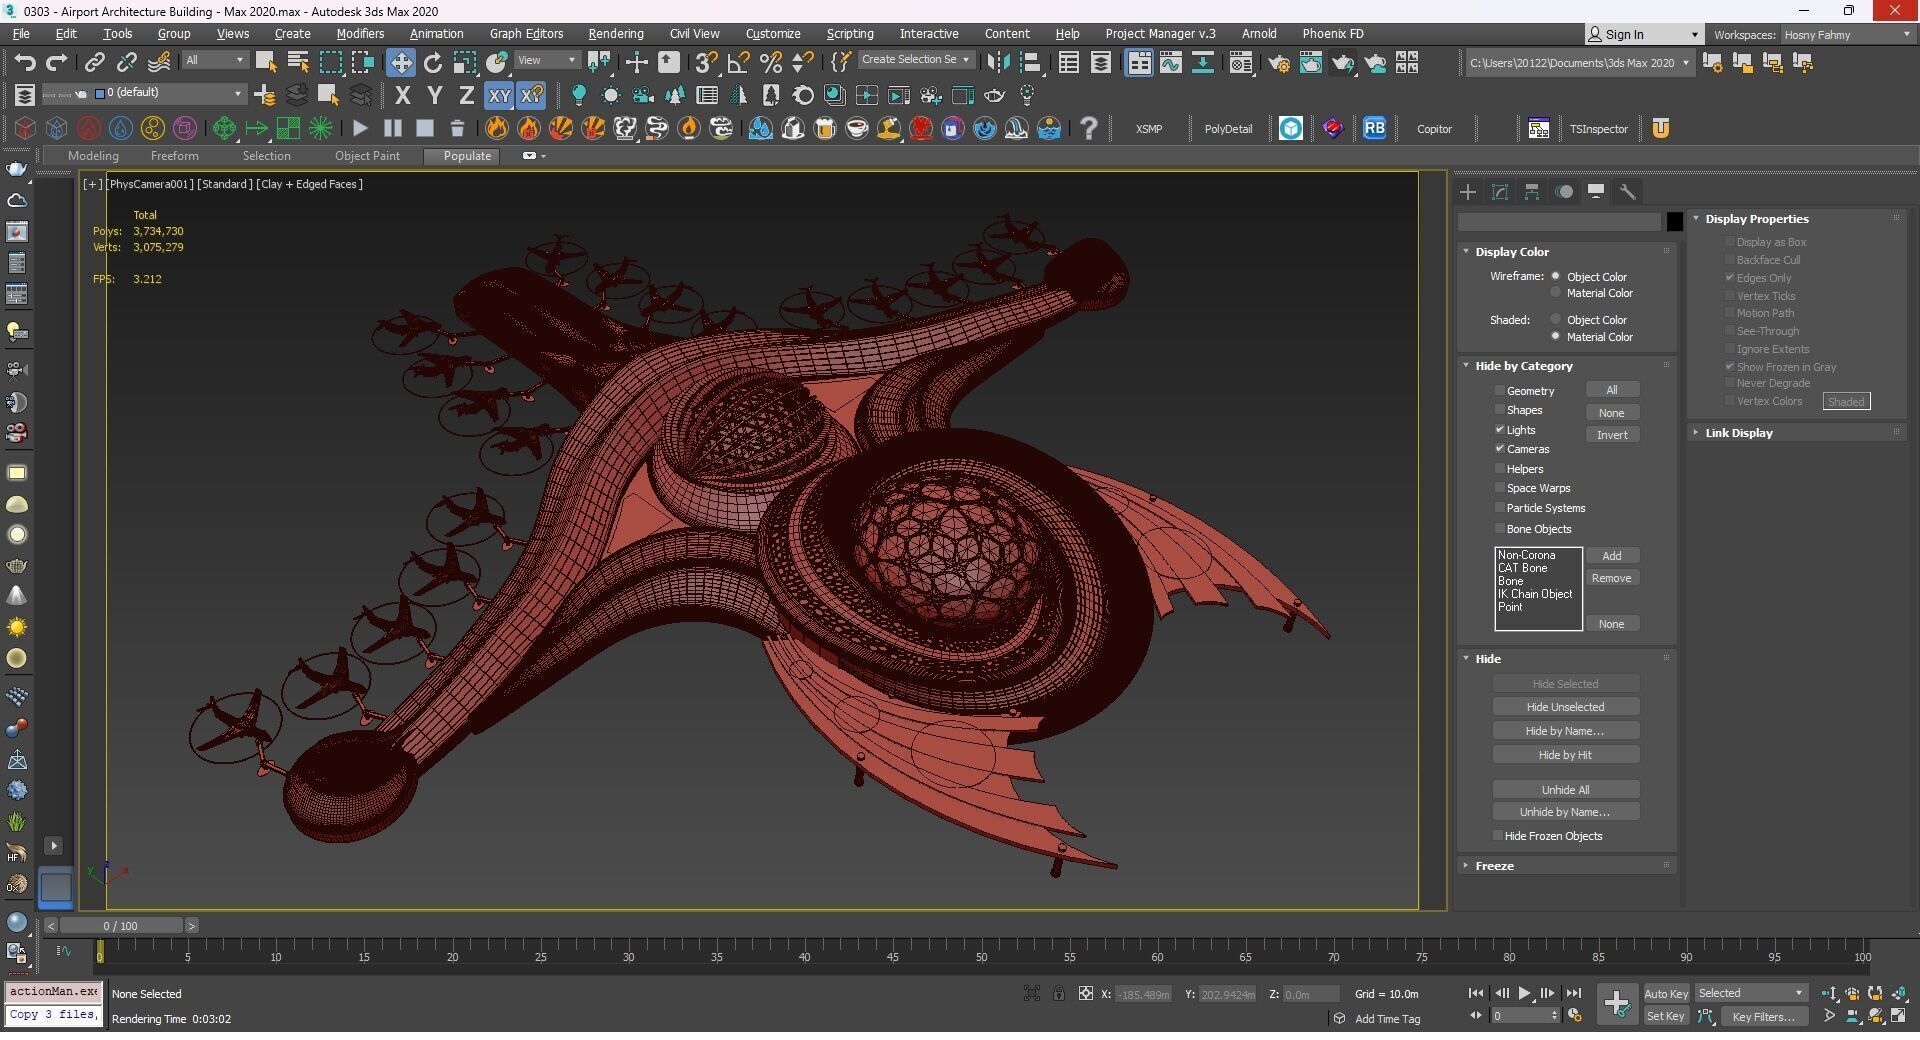
Task: Switch to the Object Paint tab
Action: tap(367, 156)
